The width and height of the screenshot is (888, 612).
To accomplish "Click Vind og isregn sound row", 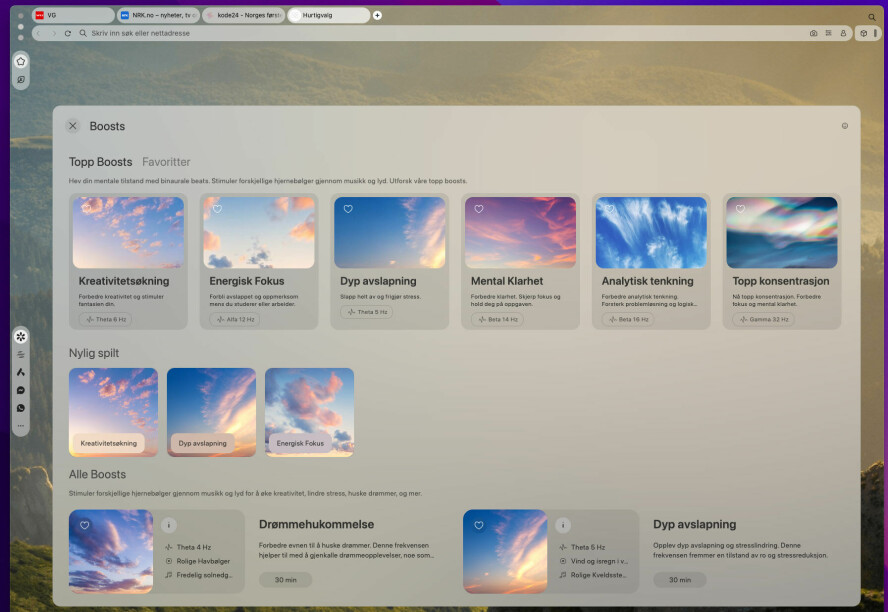I will coord(594,561).
